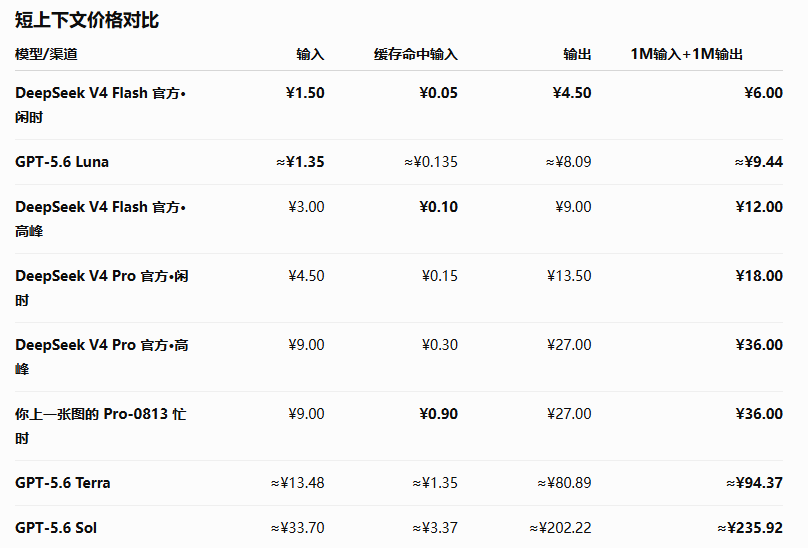The image size is (808, 548).
Task: Click the ≈¥80.89 output price for Terra
Action: tap(564, 483)
